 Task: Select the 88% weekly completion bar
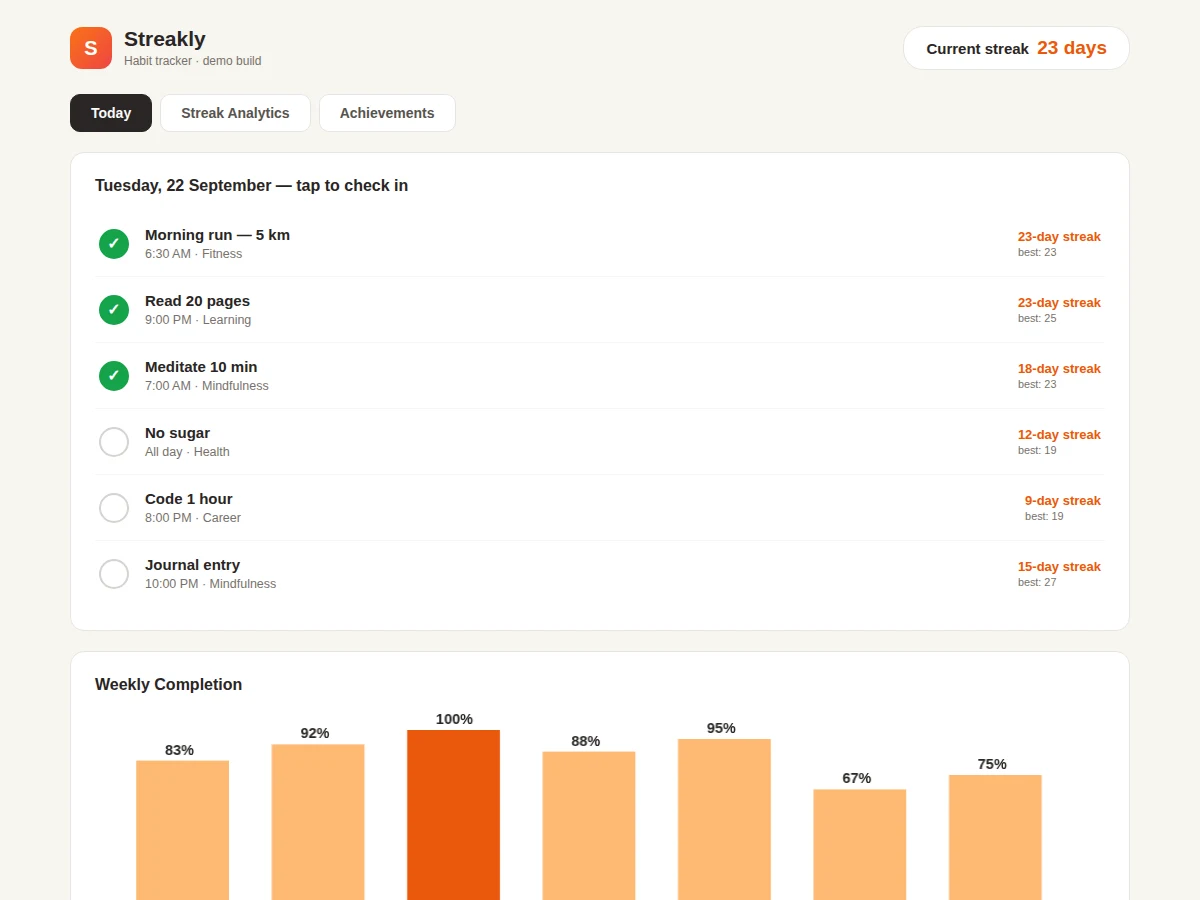click(589, 826)
